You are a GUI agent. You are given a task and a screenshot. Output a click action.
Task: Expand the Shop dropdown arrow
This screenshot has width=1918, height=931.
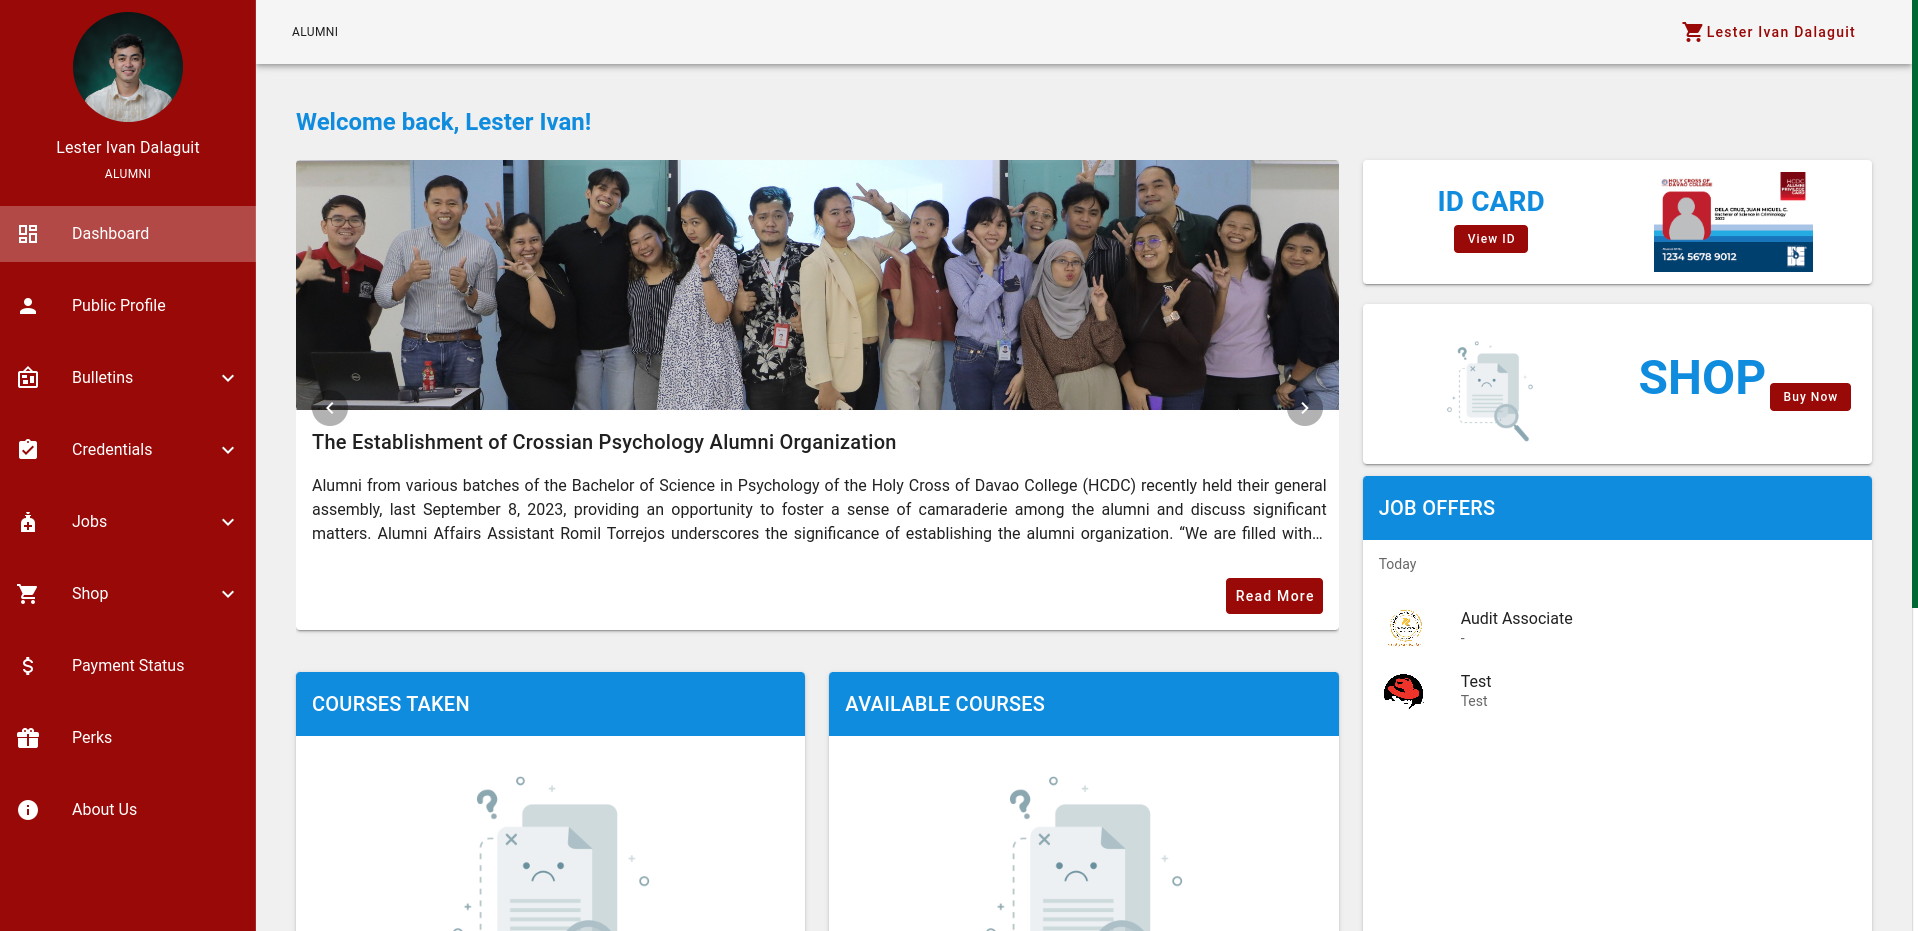coord(228,594)
